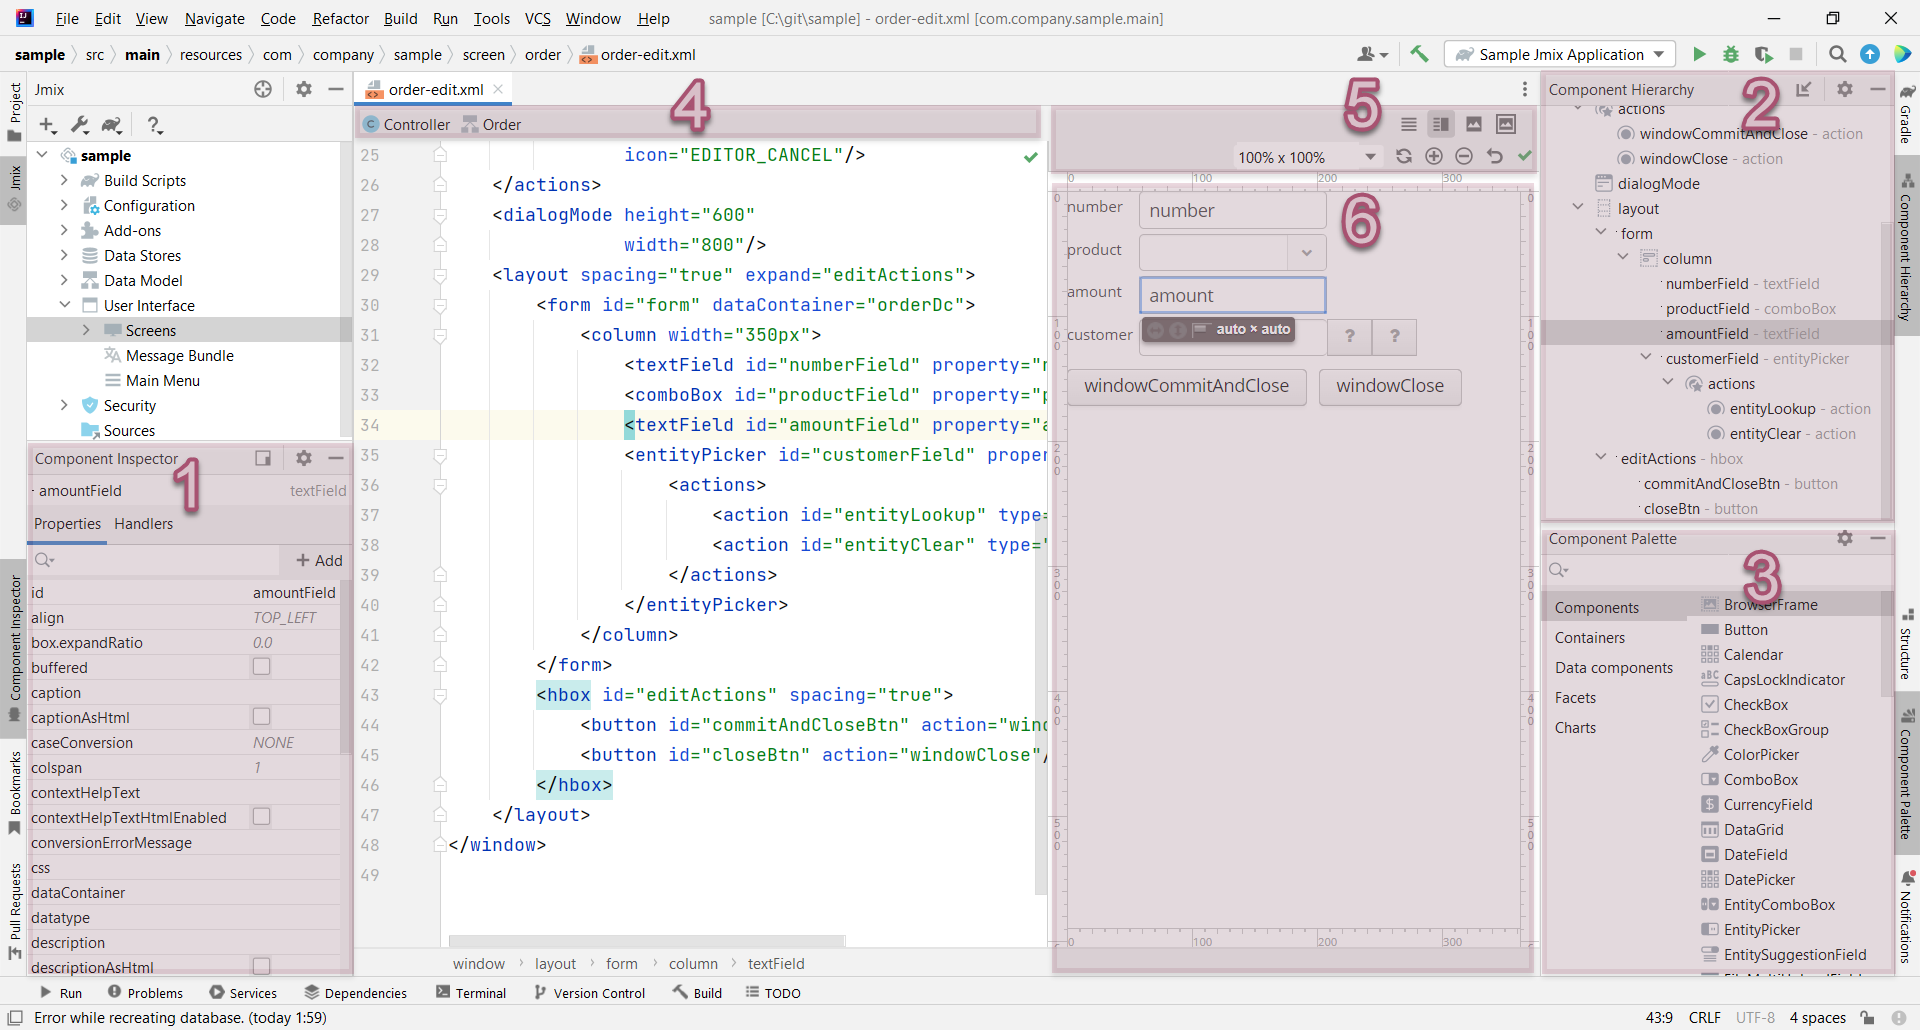Expand the Data Model tree node
Viewport: 1920px width, 1030px height.
coord(64,280)
